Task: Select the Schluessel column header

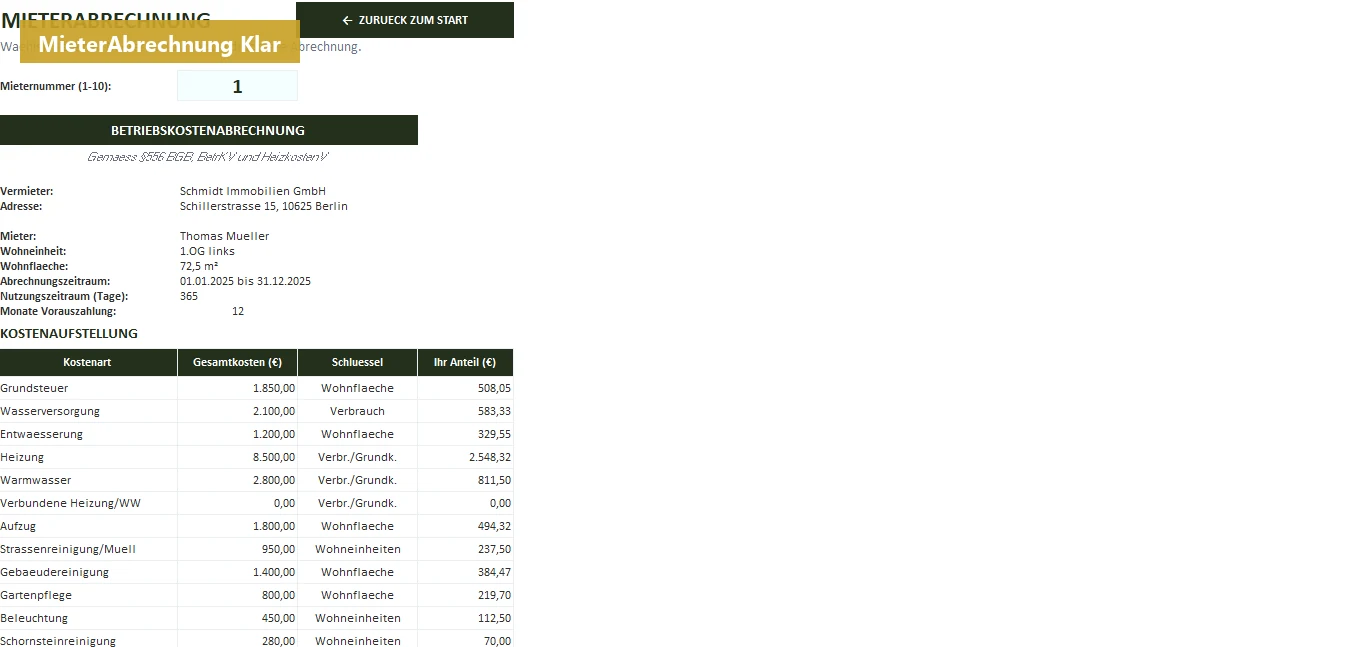Action: tap(357, 362)
